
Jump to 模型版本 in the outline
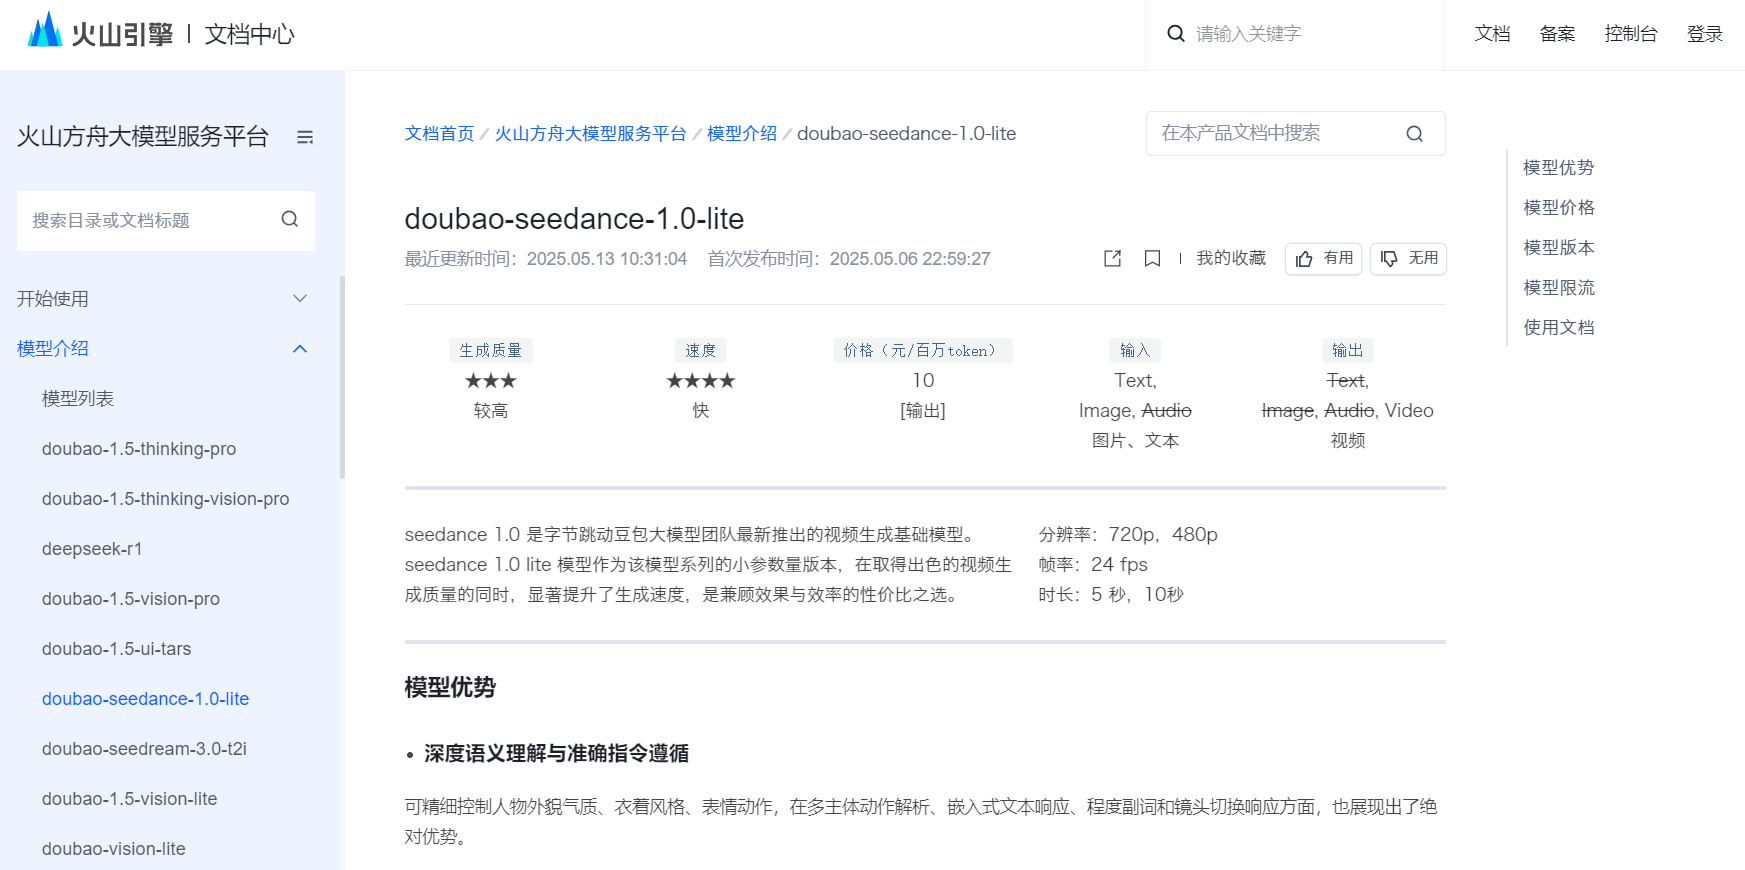1558,247
